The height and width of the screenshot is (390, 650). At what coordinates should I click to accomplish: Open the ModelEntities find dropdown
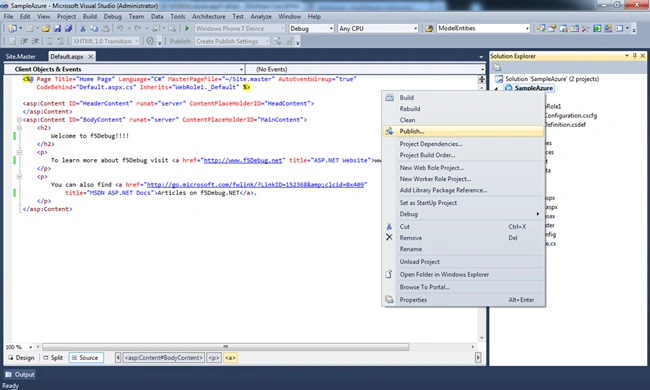pos(527,28)
